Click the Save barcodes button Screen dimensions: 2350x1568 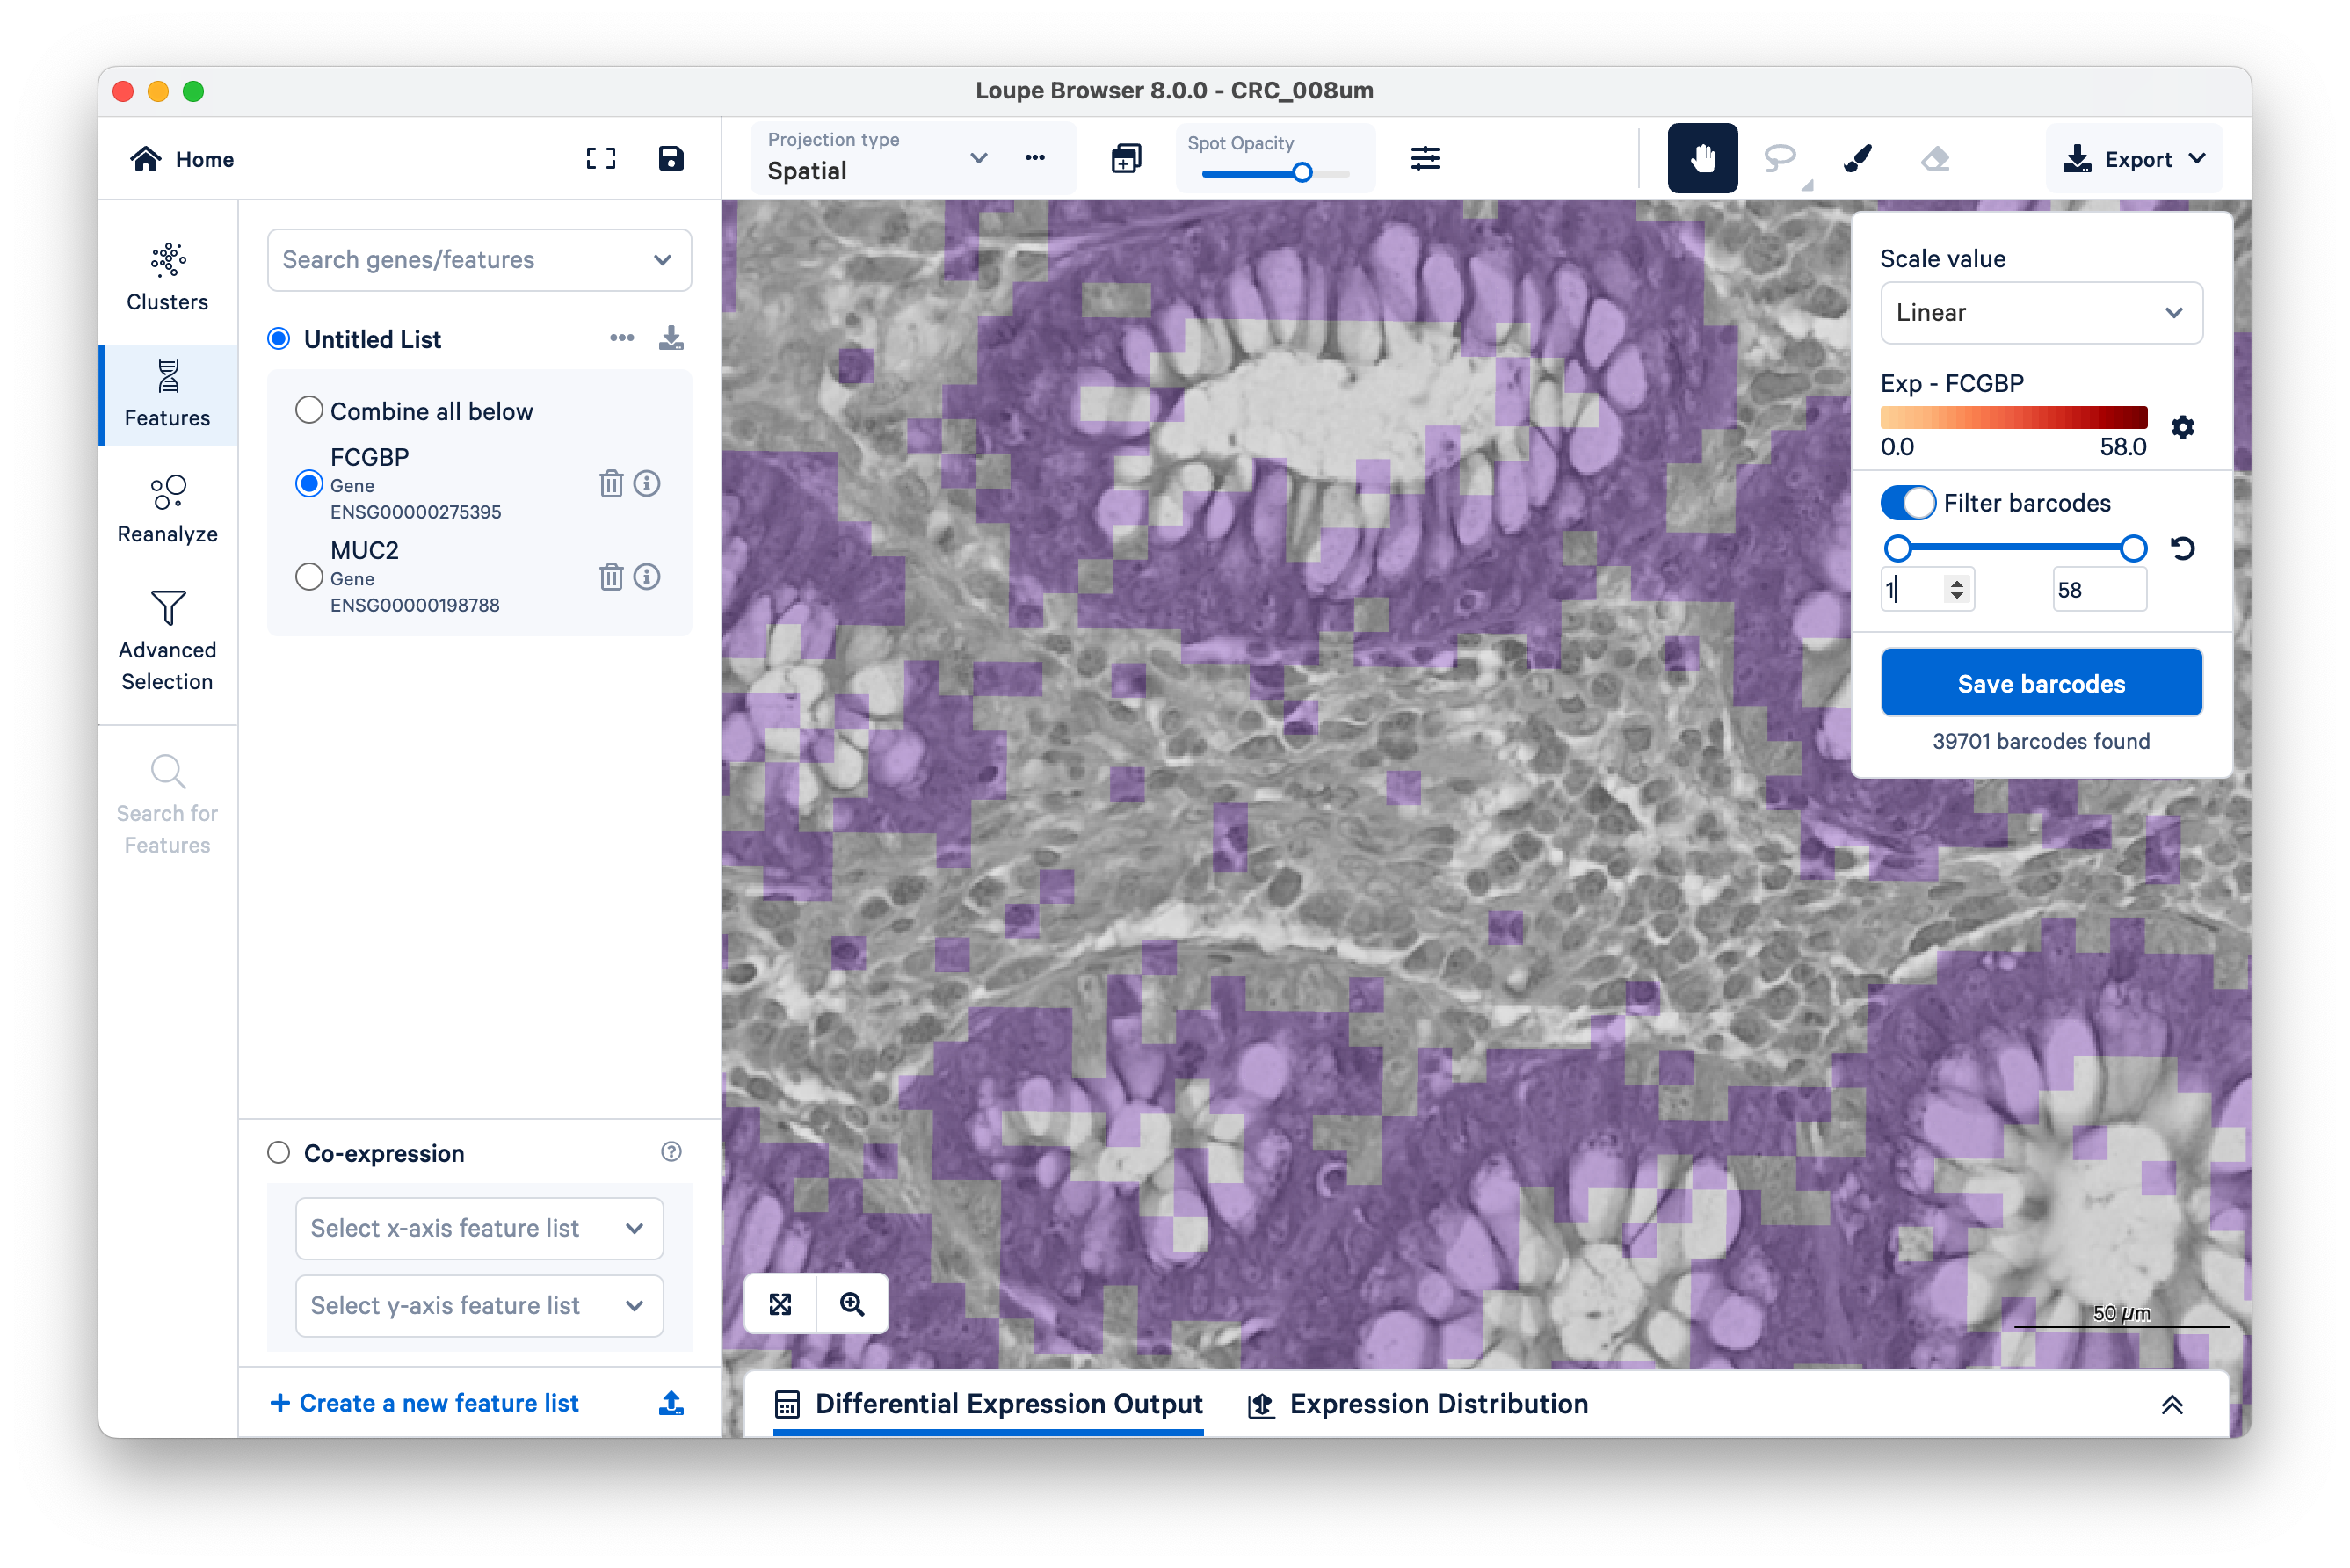[x=2040, y=683]
